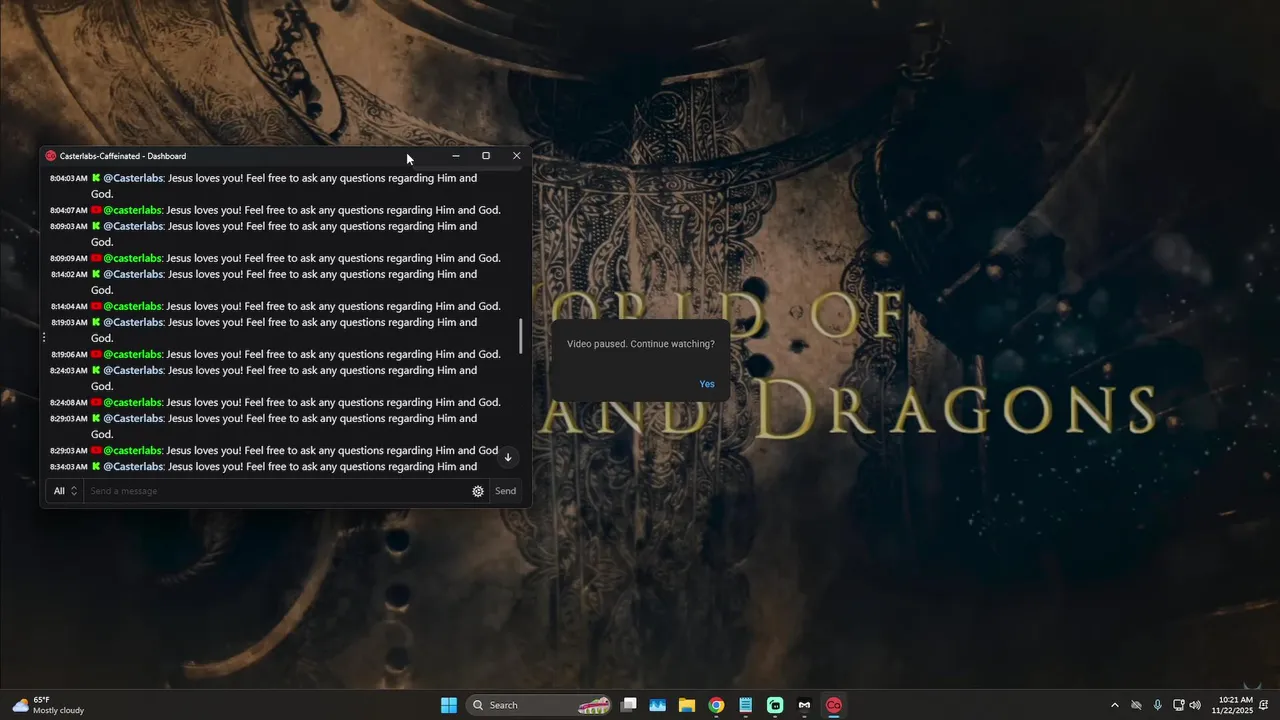The image size is (1280, 720).
Task: Click the YouTube icon on the 8:19:06 AM message
Action: 96,354
